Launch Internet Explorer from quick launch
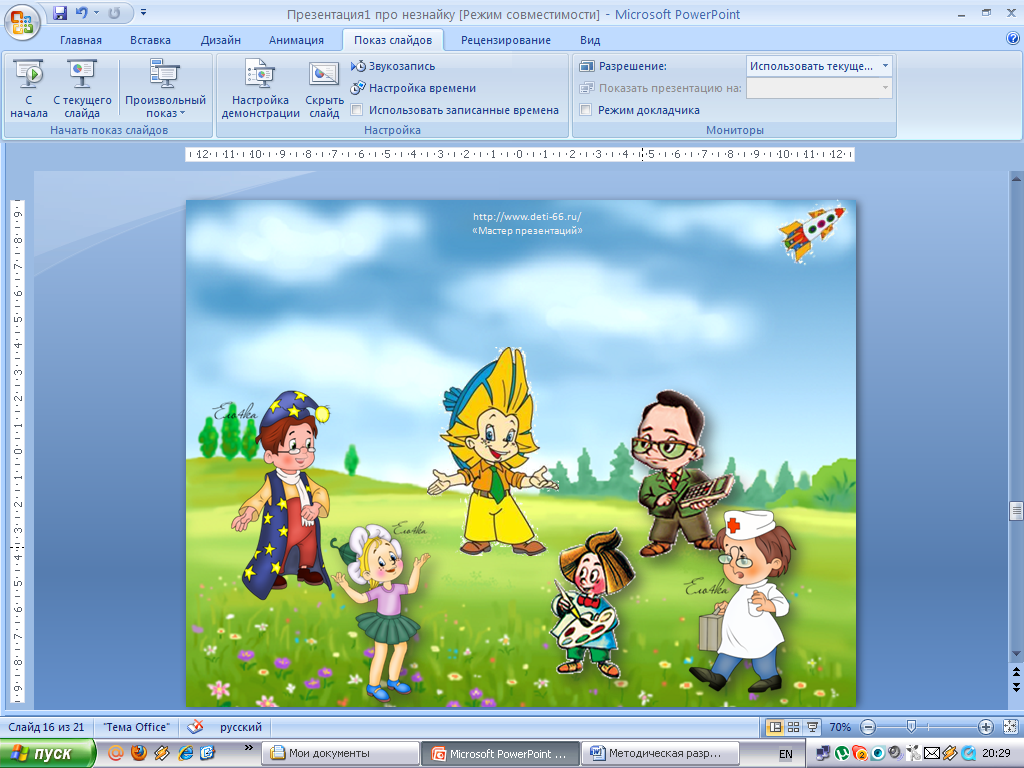The height and width of the screenshot is (768, 1024). [x=185, y=753]
